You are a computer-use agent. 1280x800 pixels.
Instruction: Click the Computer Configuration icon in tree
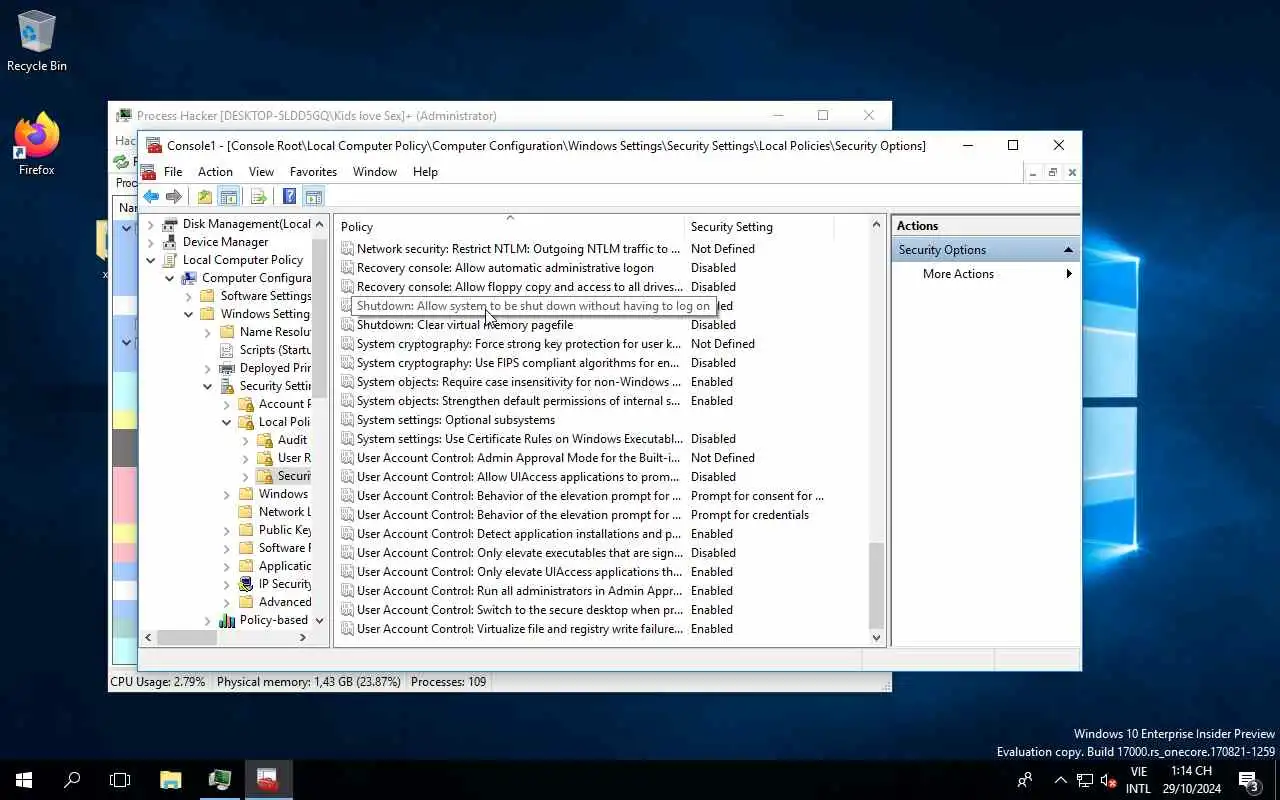[x=189, y=278]
